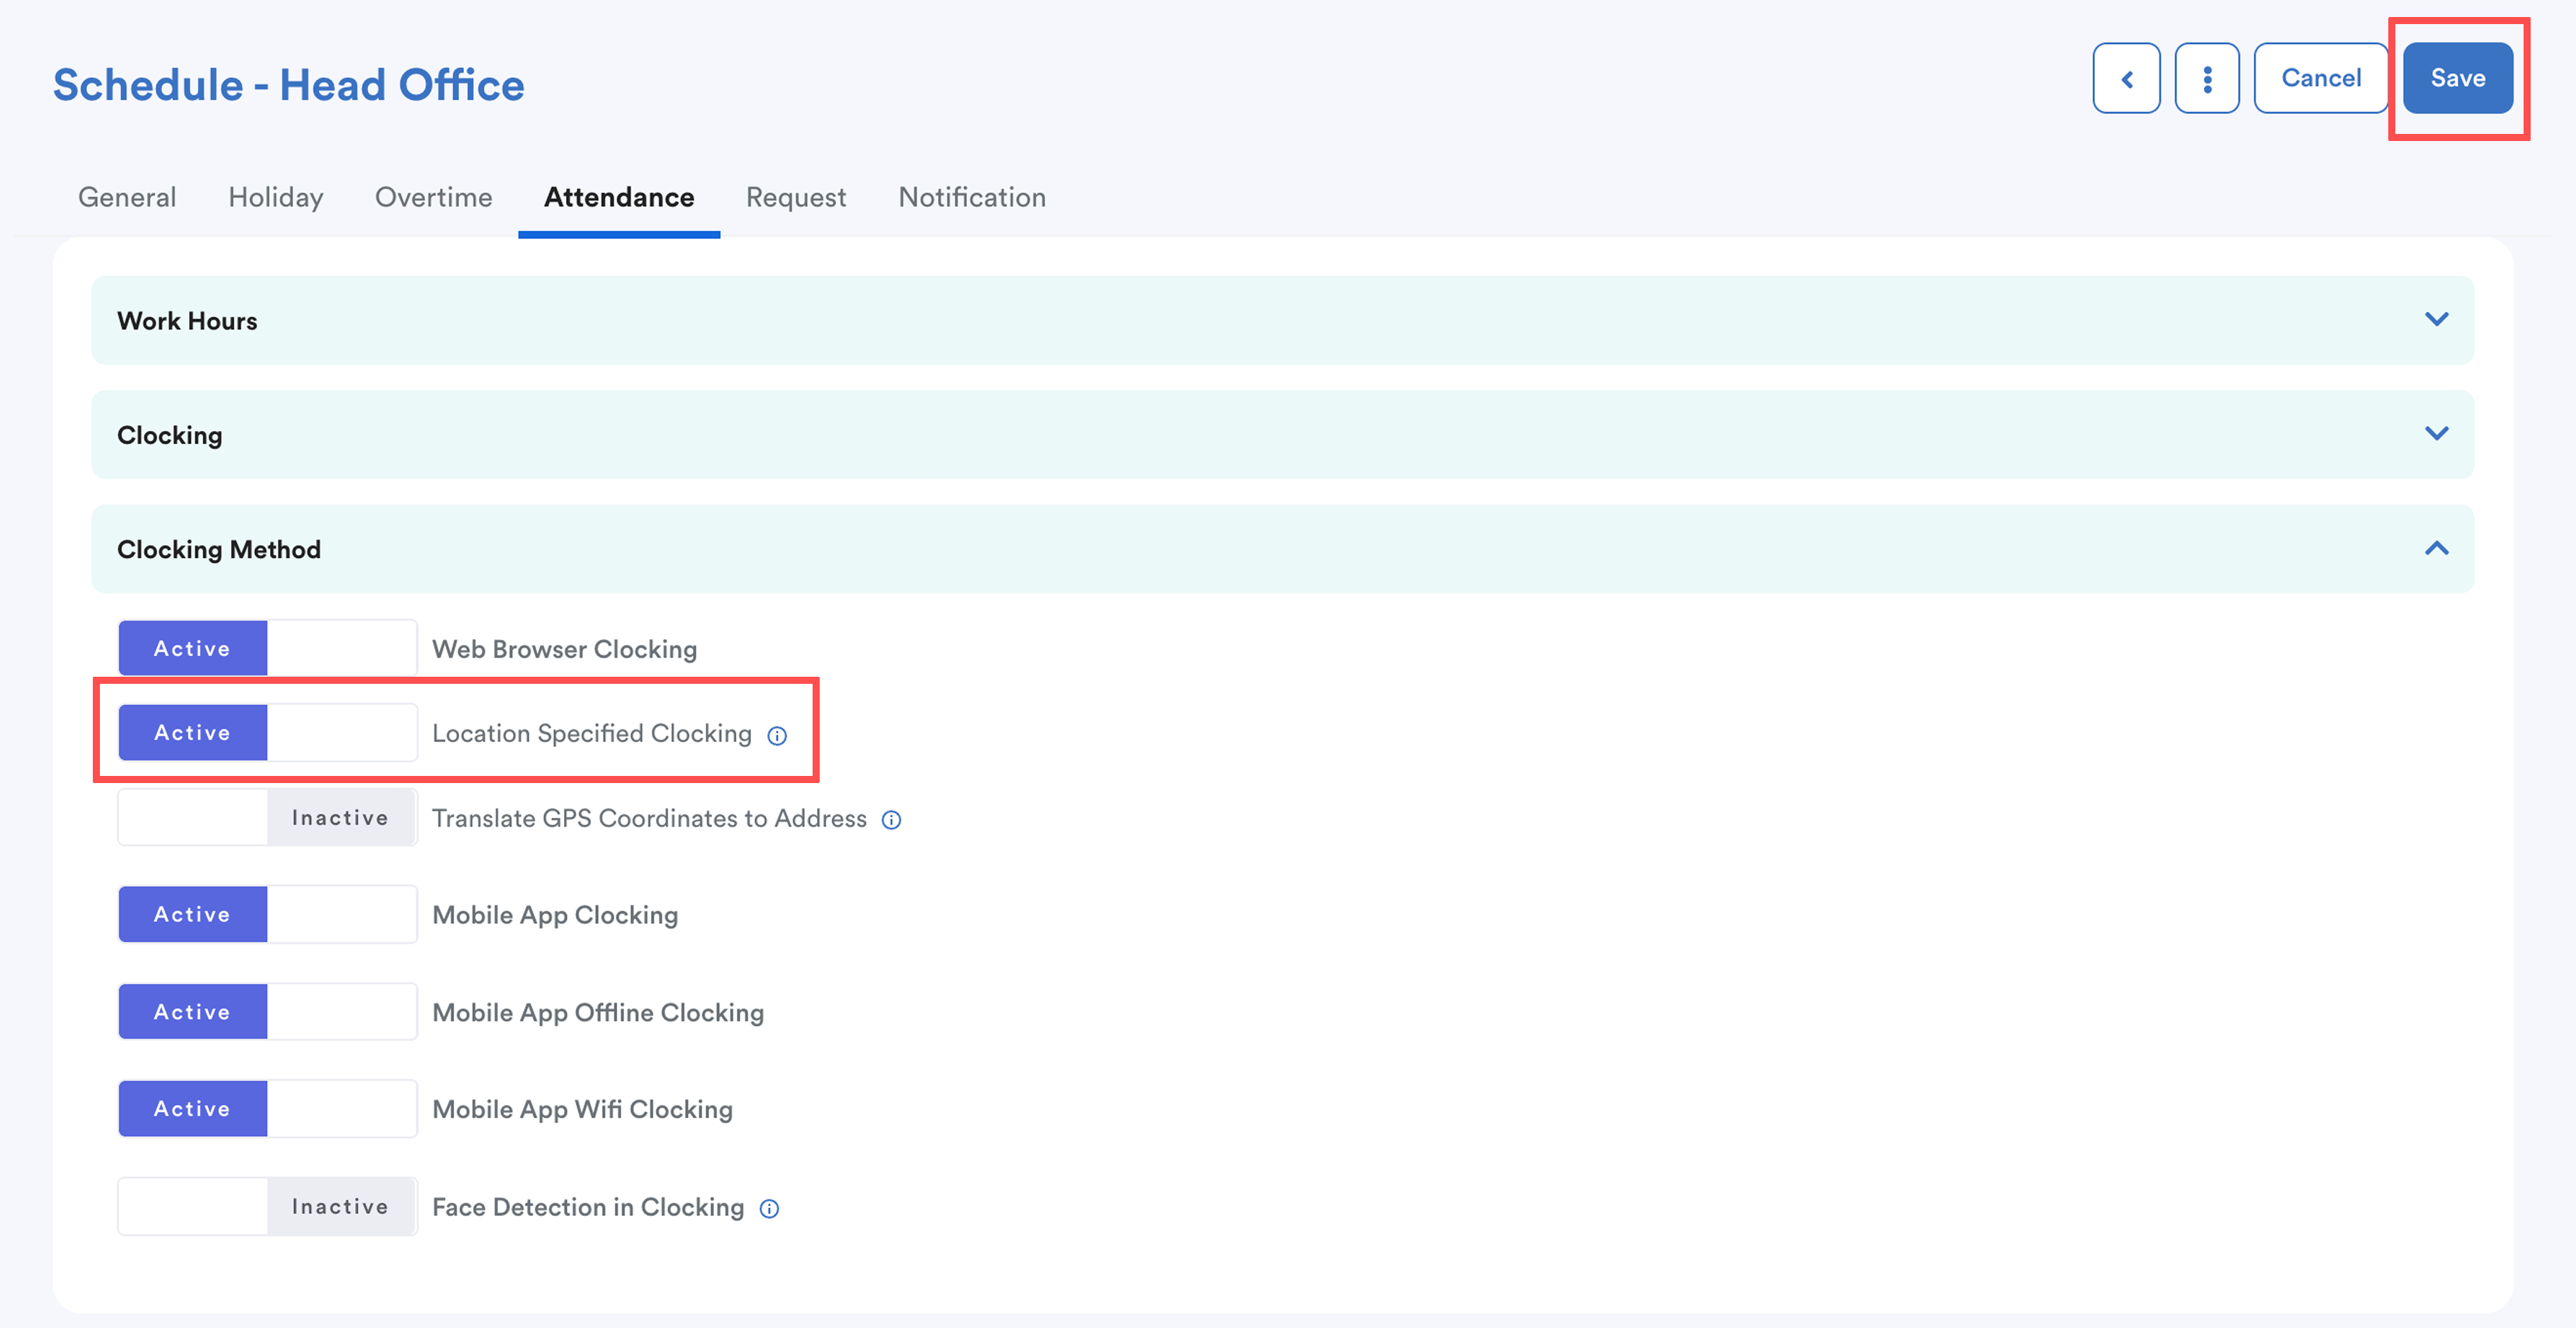
Task: Expand the Clocking section chevron
Action: pos(2436,433)
